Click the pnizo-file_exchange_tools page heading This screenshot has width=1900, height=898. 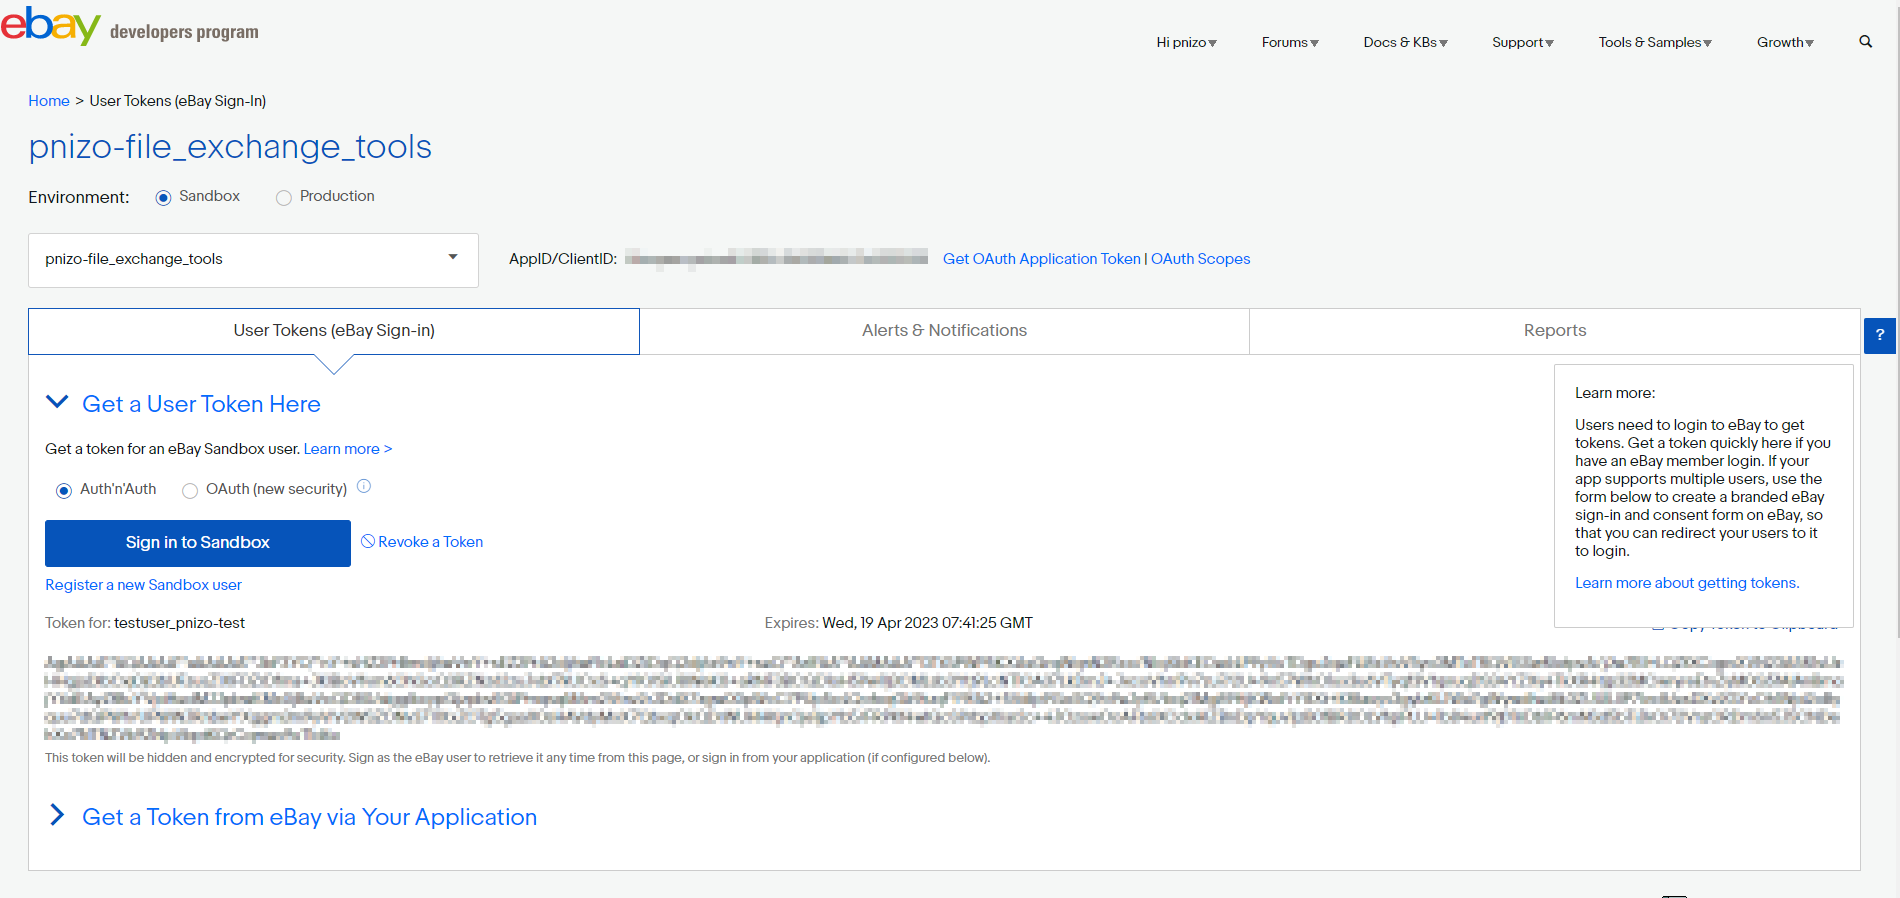pyautogui.click(x=230, y=147)
